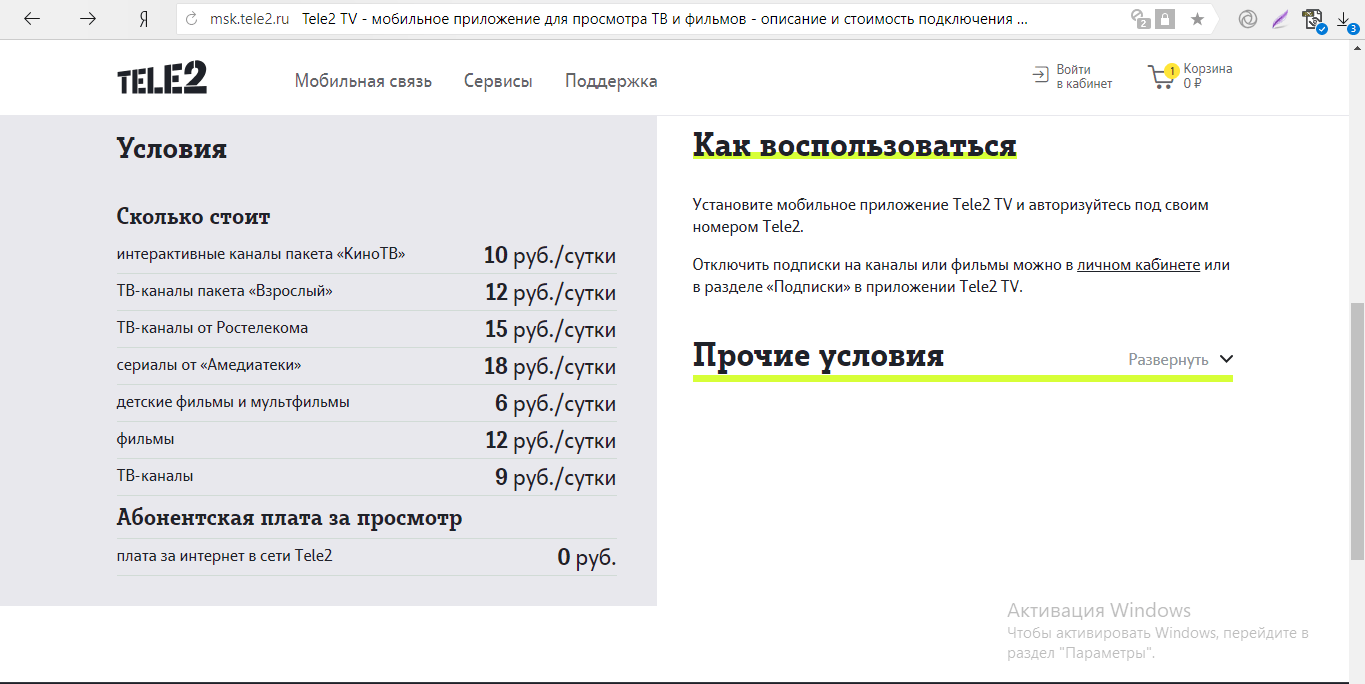Screen dimensions: 1365x684
Task: Click the КиноТВ interactive channels row label
Action: click(261, 254)
